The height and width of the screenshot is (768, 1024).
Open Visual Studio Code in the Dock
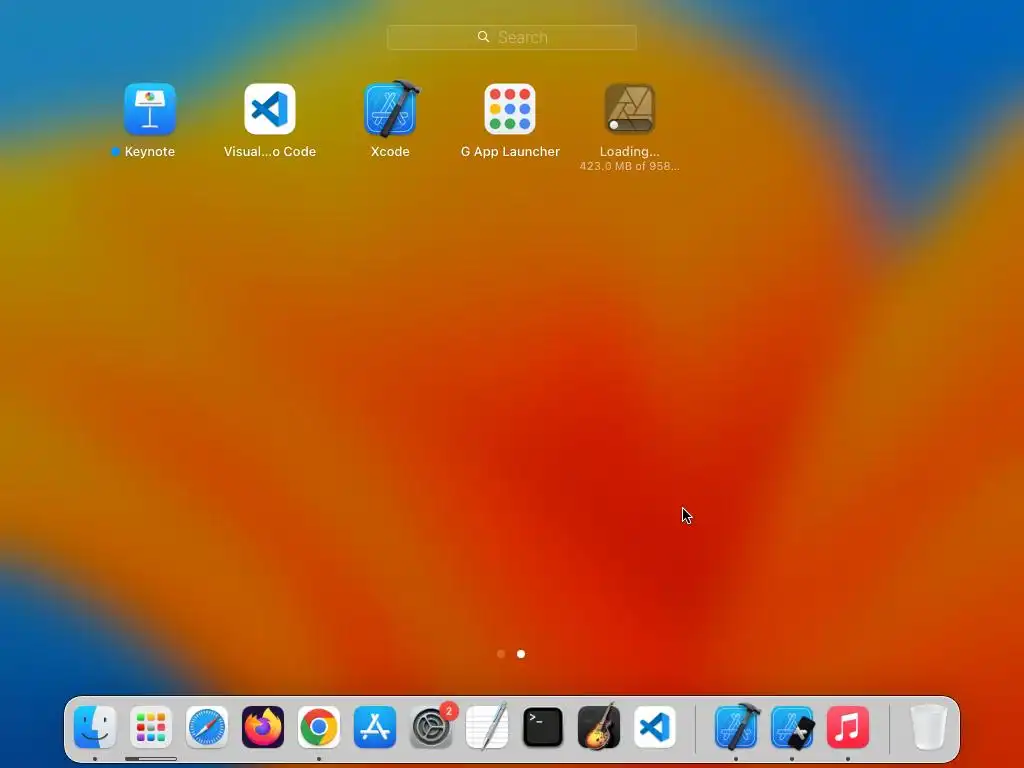(655, 727)
